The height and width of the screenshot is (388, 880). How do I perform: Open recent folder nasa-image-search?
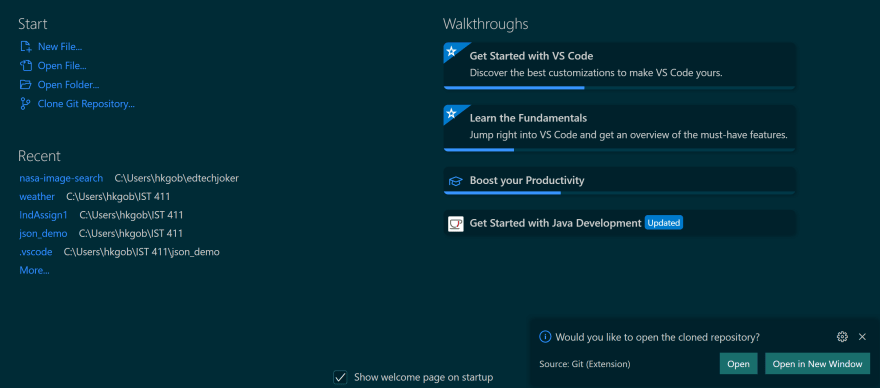click(61, 178)
